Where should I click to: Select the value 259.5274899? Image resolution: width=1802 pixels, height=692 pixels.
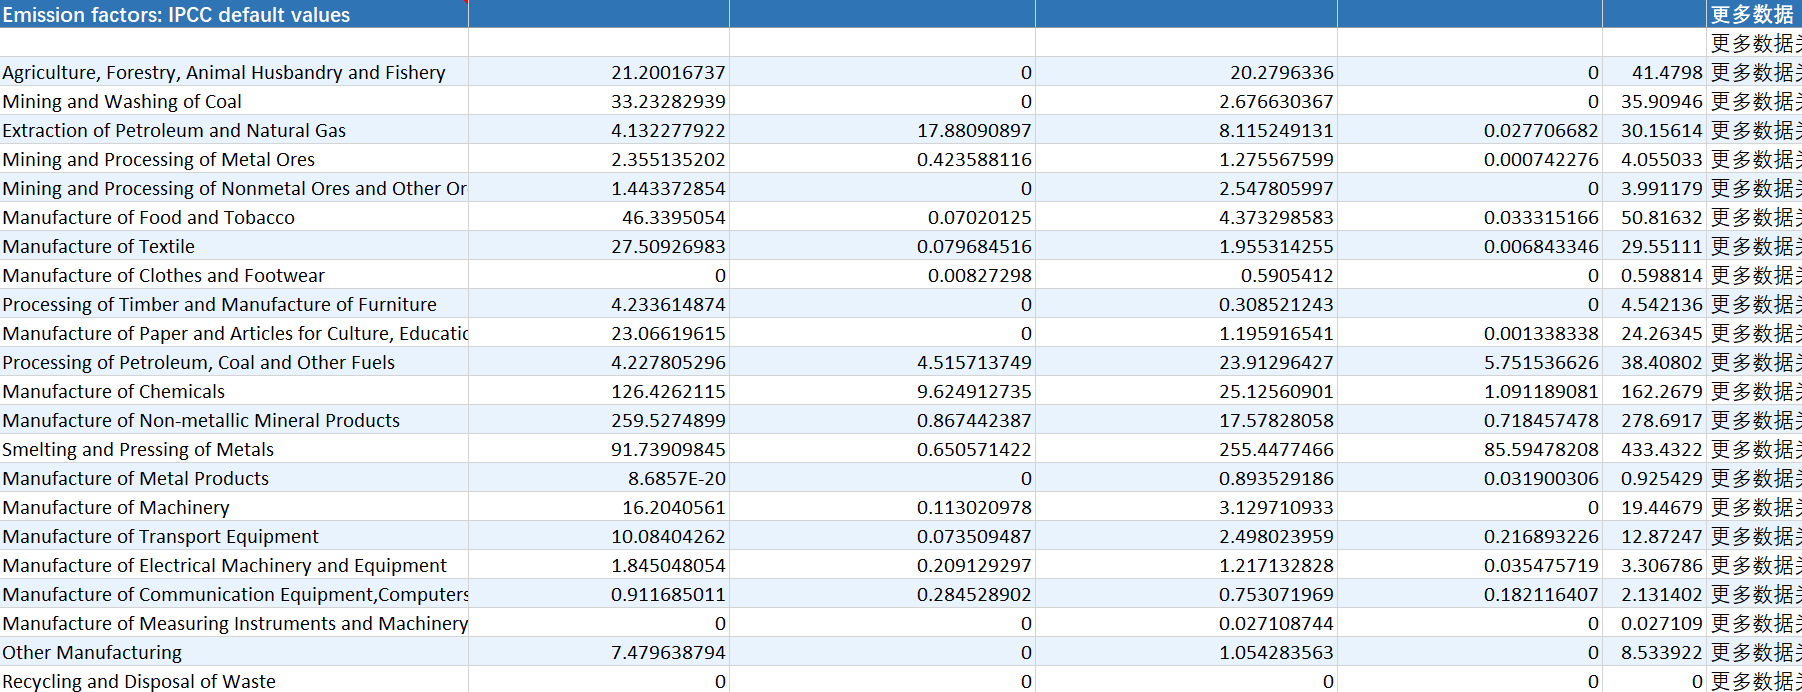point(599,420)
